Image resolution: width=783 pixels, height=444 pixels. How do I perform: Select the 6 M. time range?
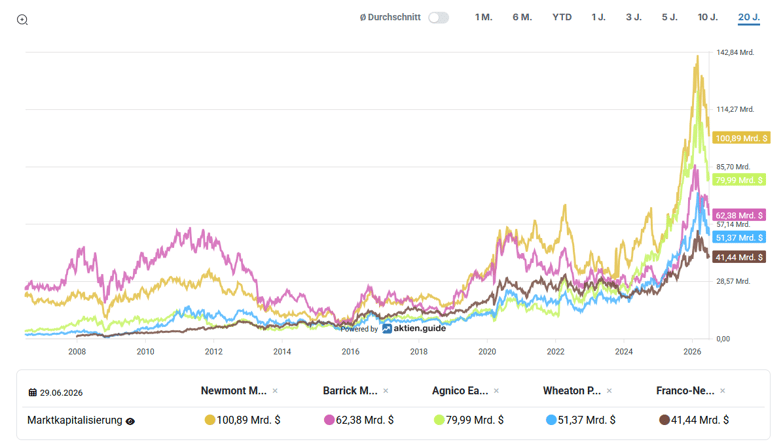pos(522,17)
